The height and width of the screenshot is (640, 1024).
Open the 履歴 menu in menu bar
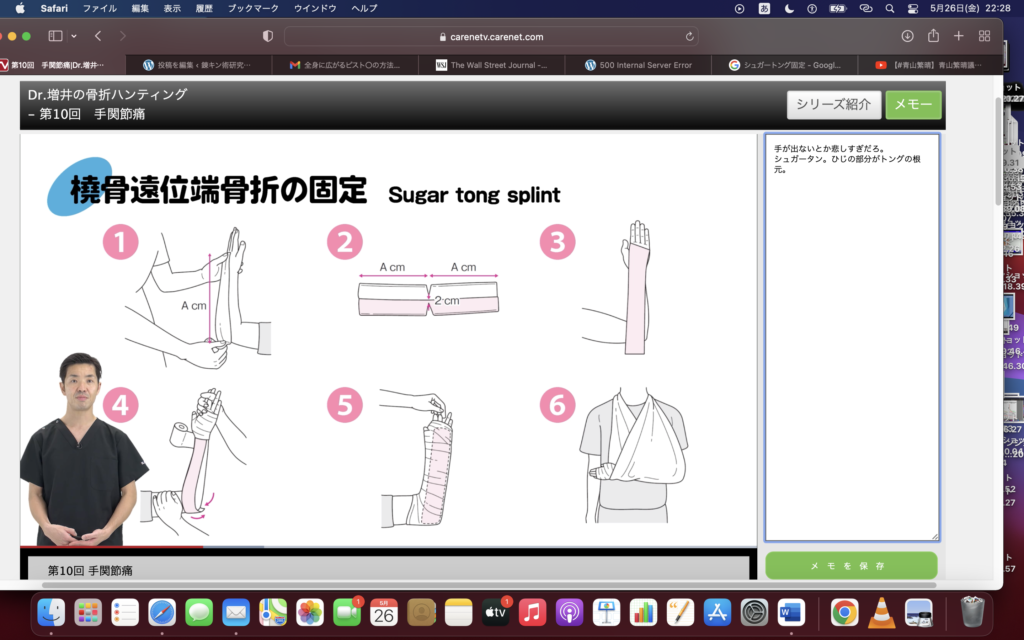click(203, 8)
